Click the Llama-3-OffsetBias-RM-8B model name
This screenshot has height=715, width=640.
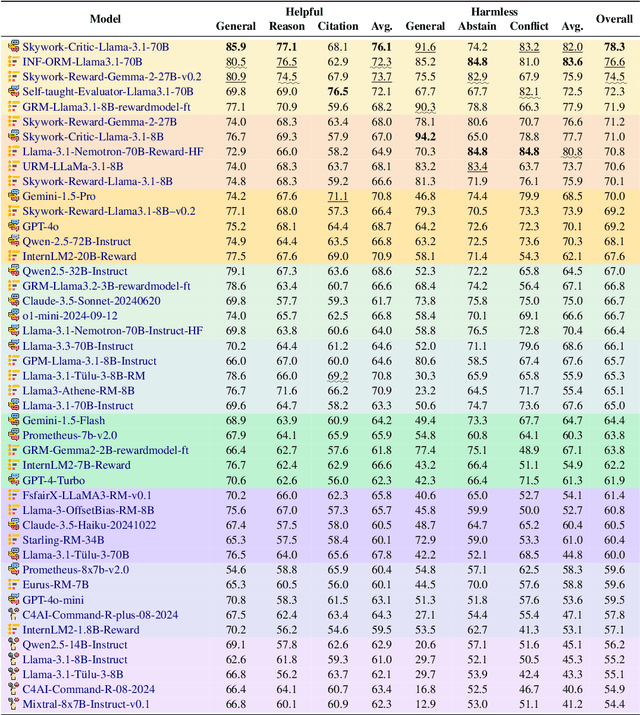click(88, 510)
